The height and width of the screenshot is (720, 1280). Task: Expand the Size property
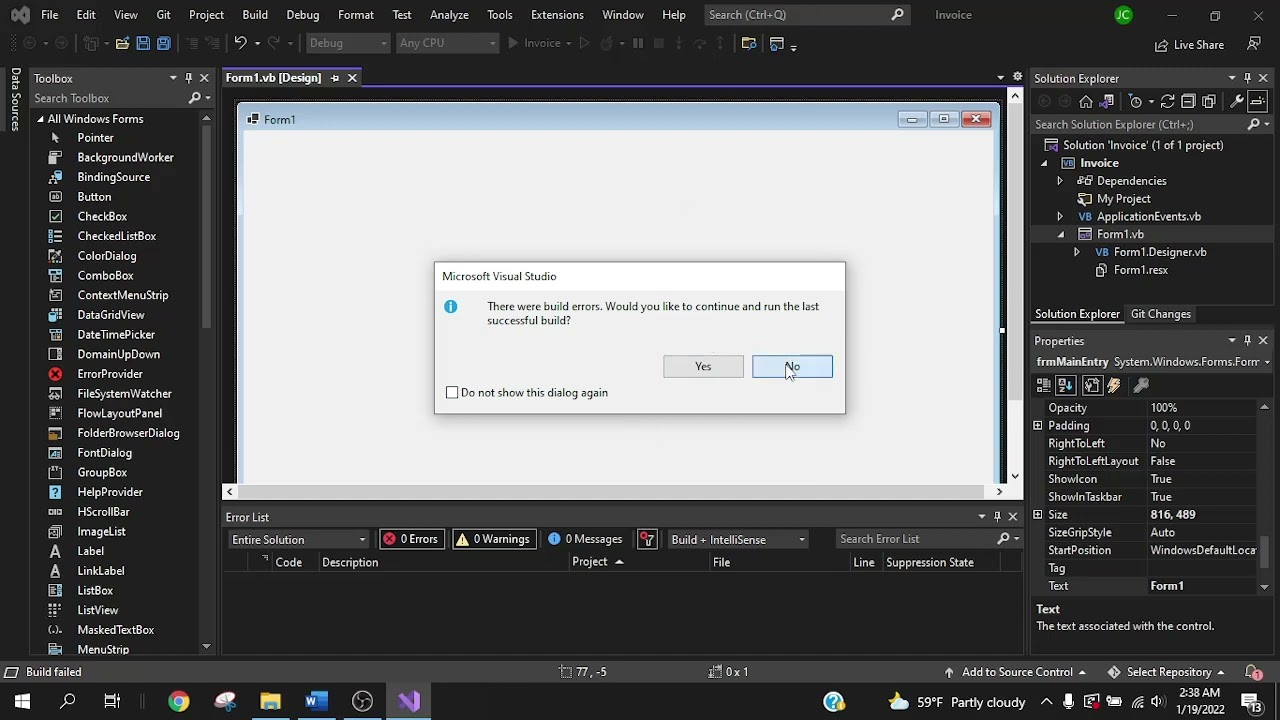pyautogui.click(x=1038, y=515)
